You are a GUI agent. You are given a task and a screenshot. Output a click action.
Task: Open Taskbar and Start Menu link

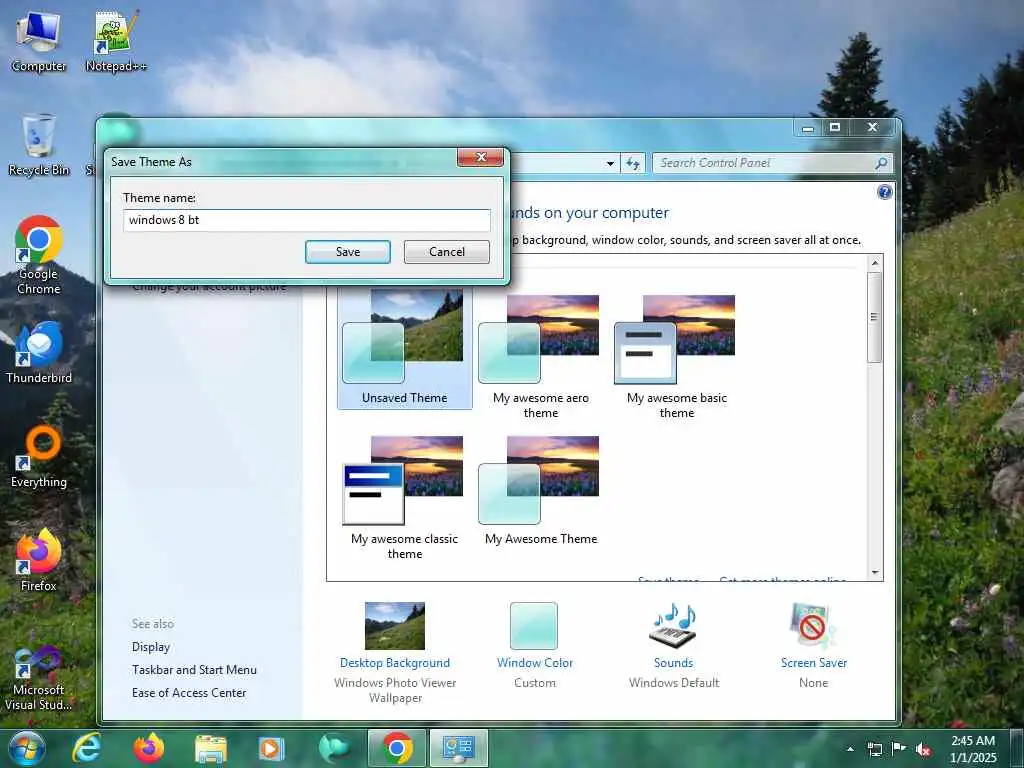pyautogui.click(x=194, y=670)
